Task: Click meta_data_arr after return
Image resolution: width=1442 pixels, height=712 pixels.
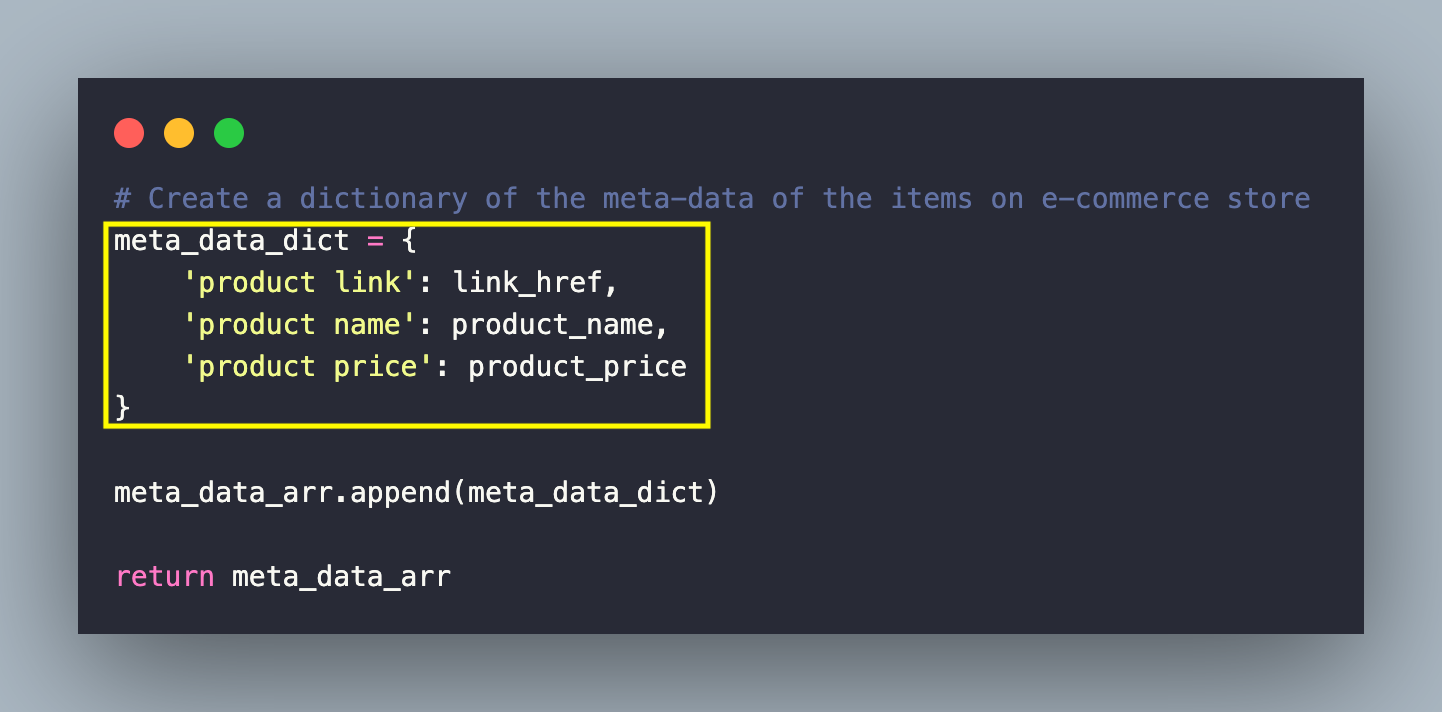Action: pyautogui.click(x=341, y=577)
